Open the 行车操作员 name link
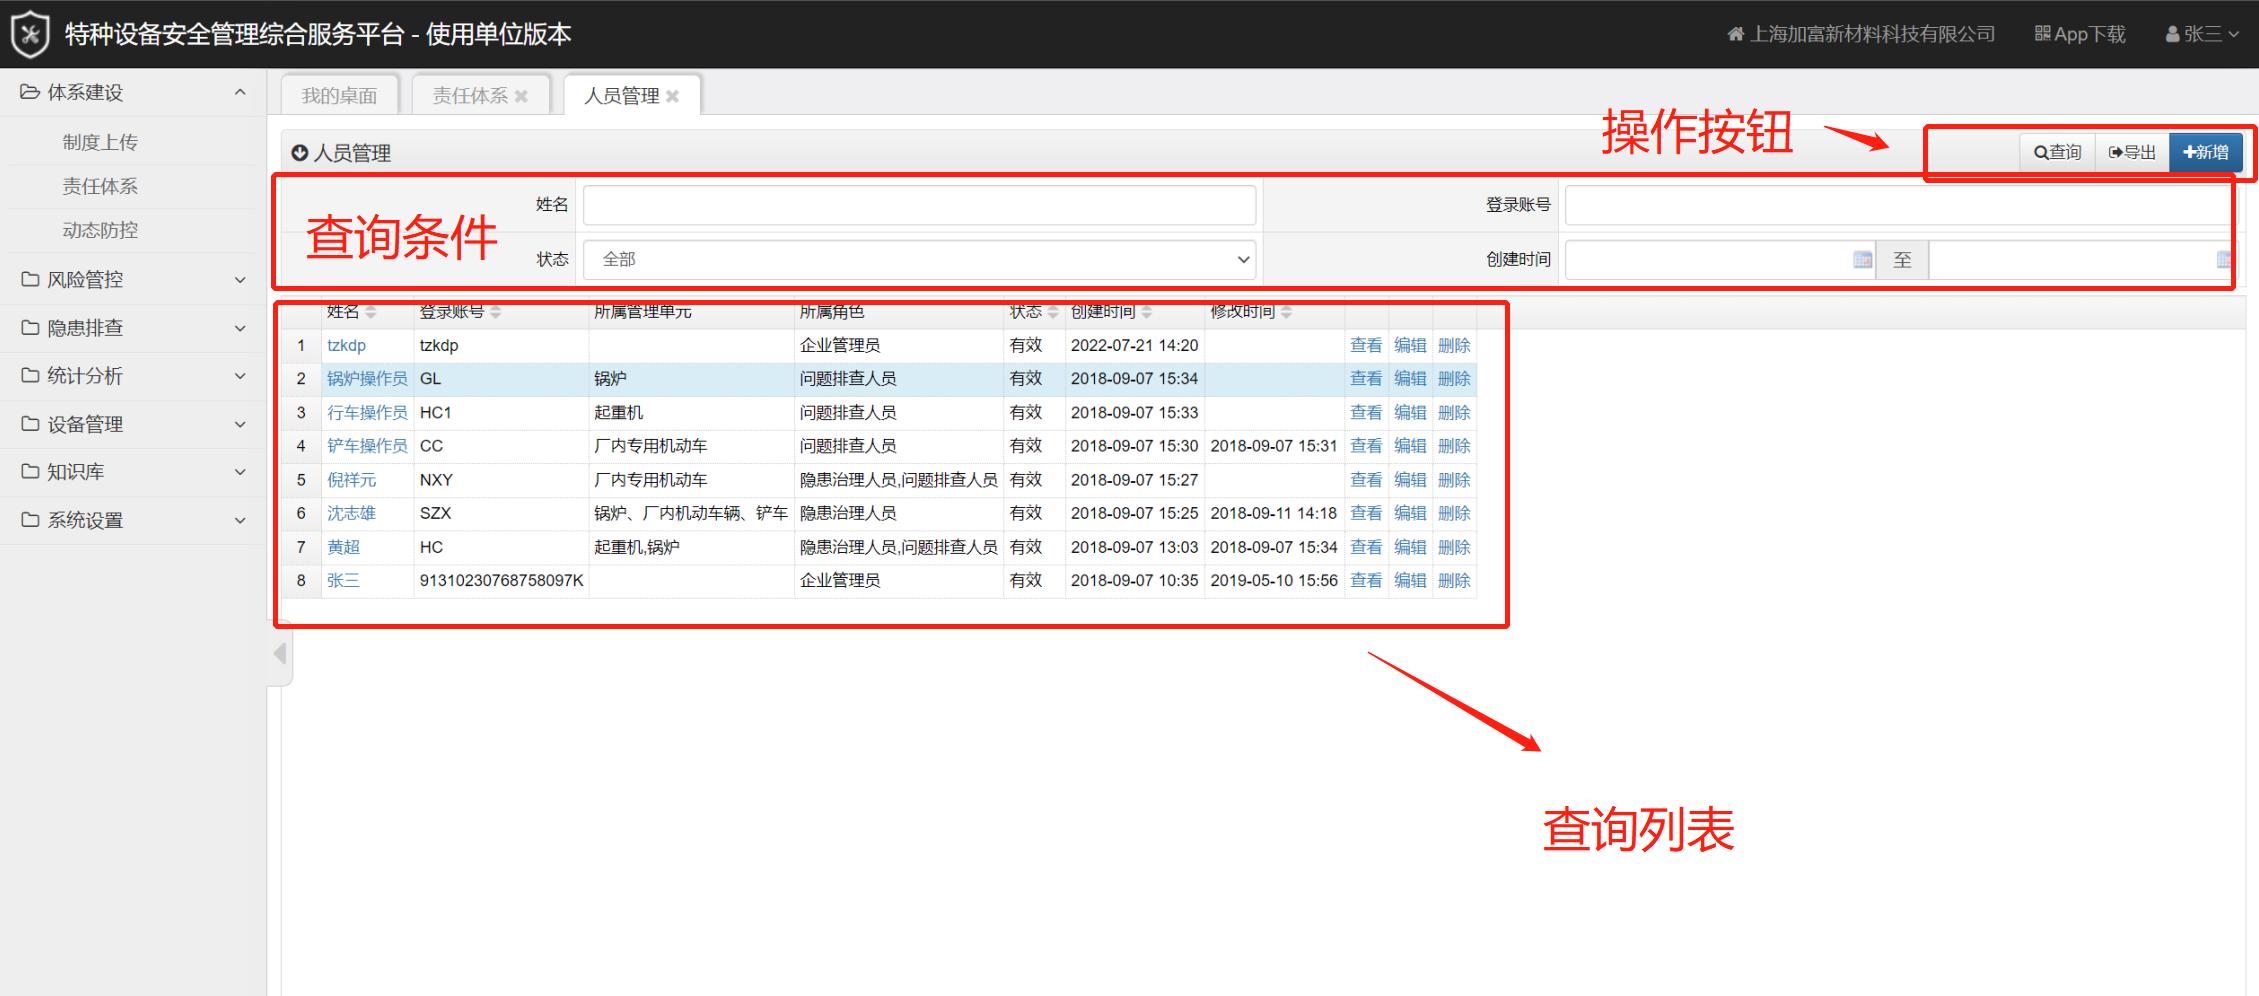This screenshot has height=996, width=2259. tap(367, 412)
